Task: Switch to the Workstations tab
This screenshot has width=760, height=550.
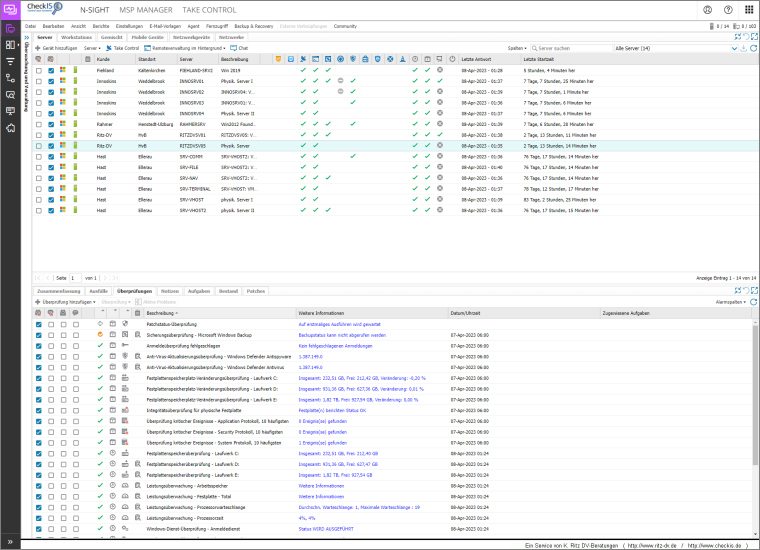Action: coord(76,37)
